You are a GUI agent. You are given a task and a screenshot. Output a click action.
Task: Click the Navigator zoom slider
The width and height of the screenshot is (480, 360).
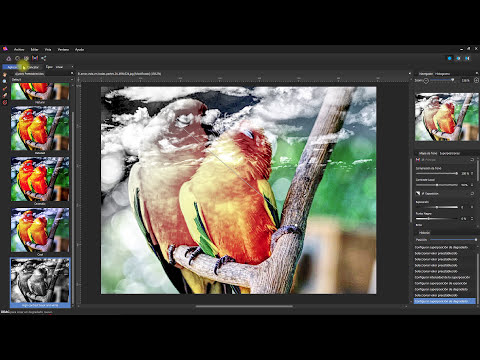click(x=442, y=80)
